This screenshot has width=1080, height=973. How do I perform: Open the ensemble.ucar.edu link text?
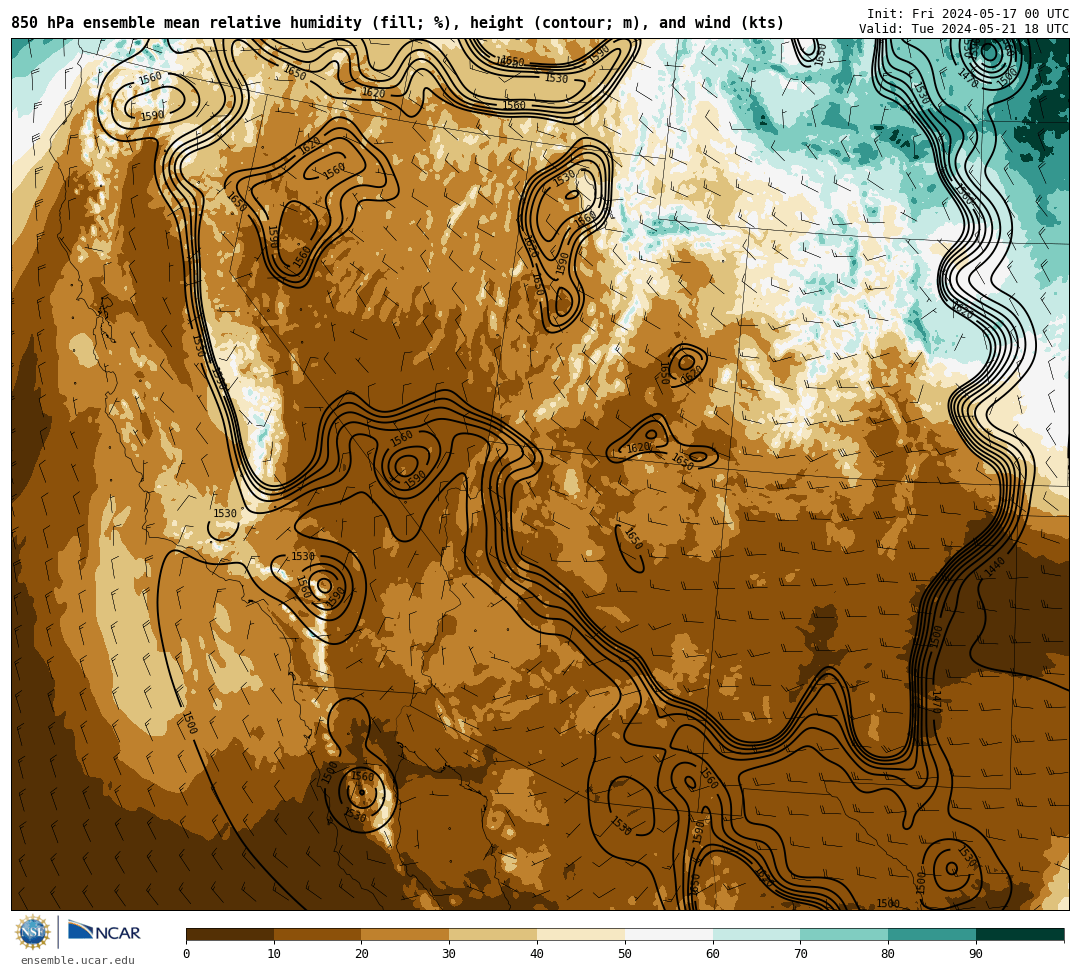pyautogui.click(x=78, y=960)
